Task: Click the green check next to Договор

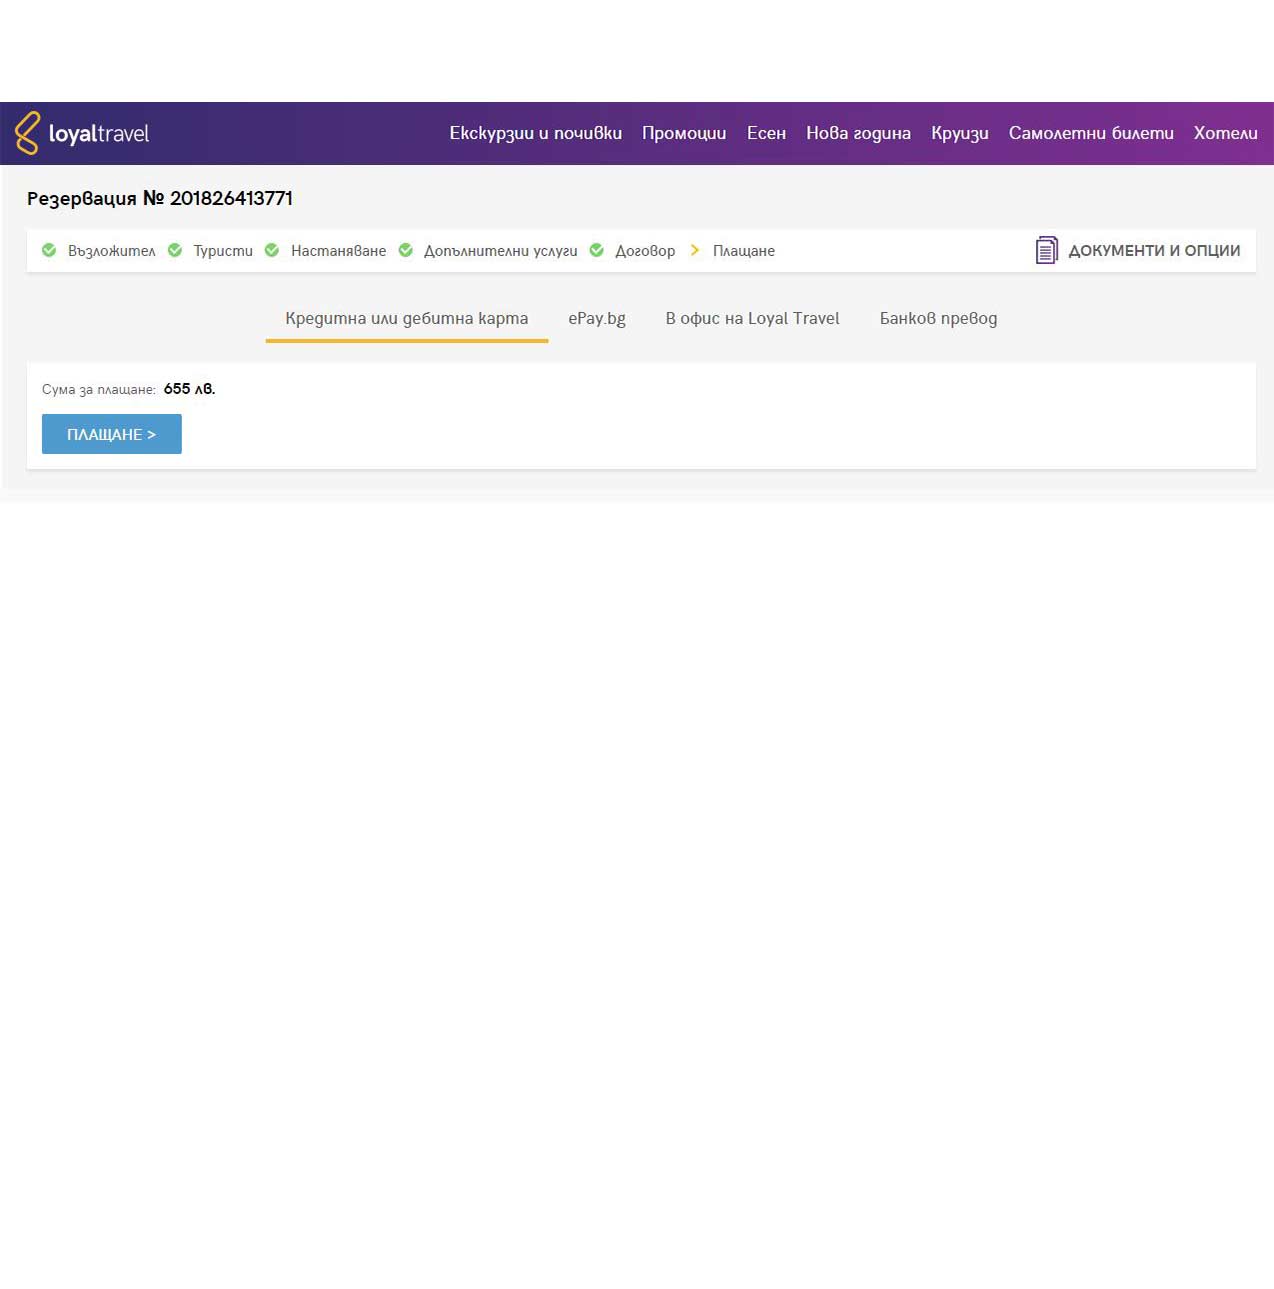Action: [x=597, y=250]
